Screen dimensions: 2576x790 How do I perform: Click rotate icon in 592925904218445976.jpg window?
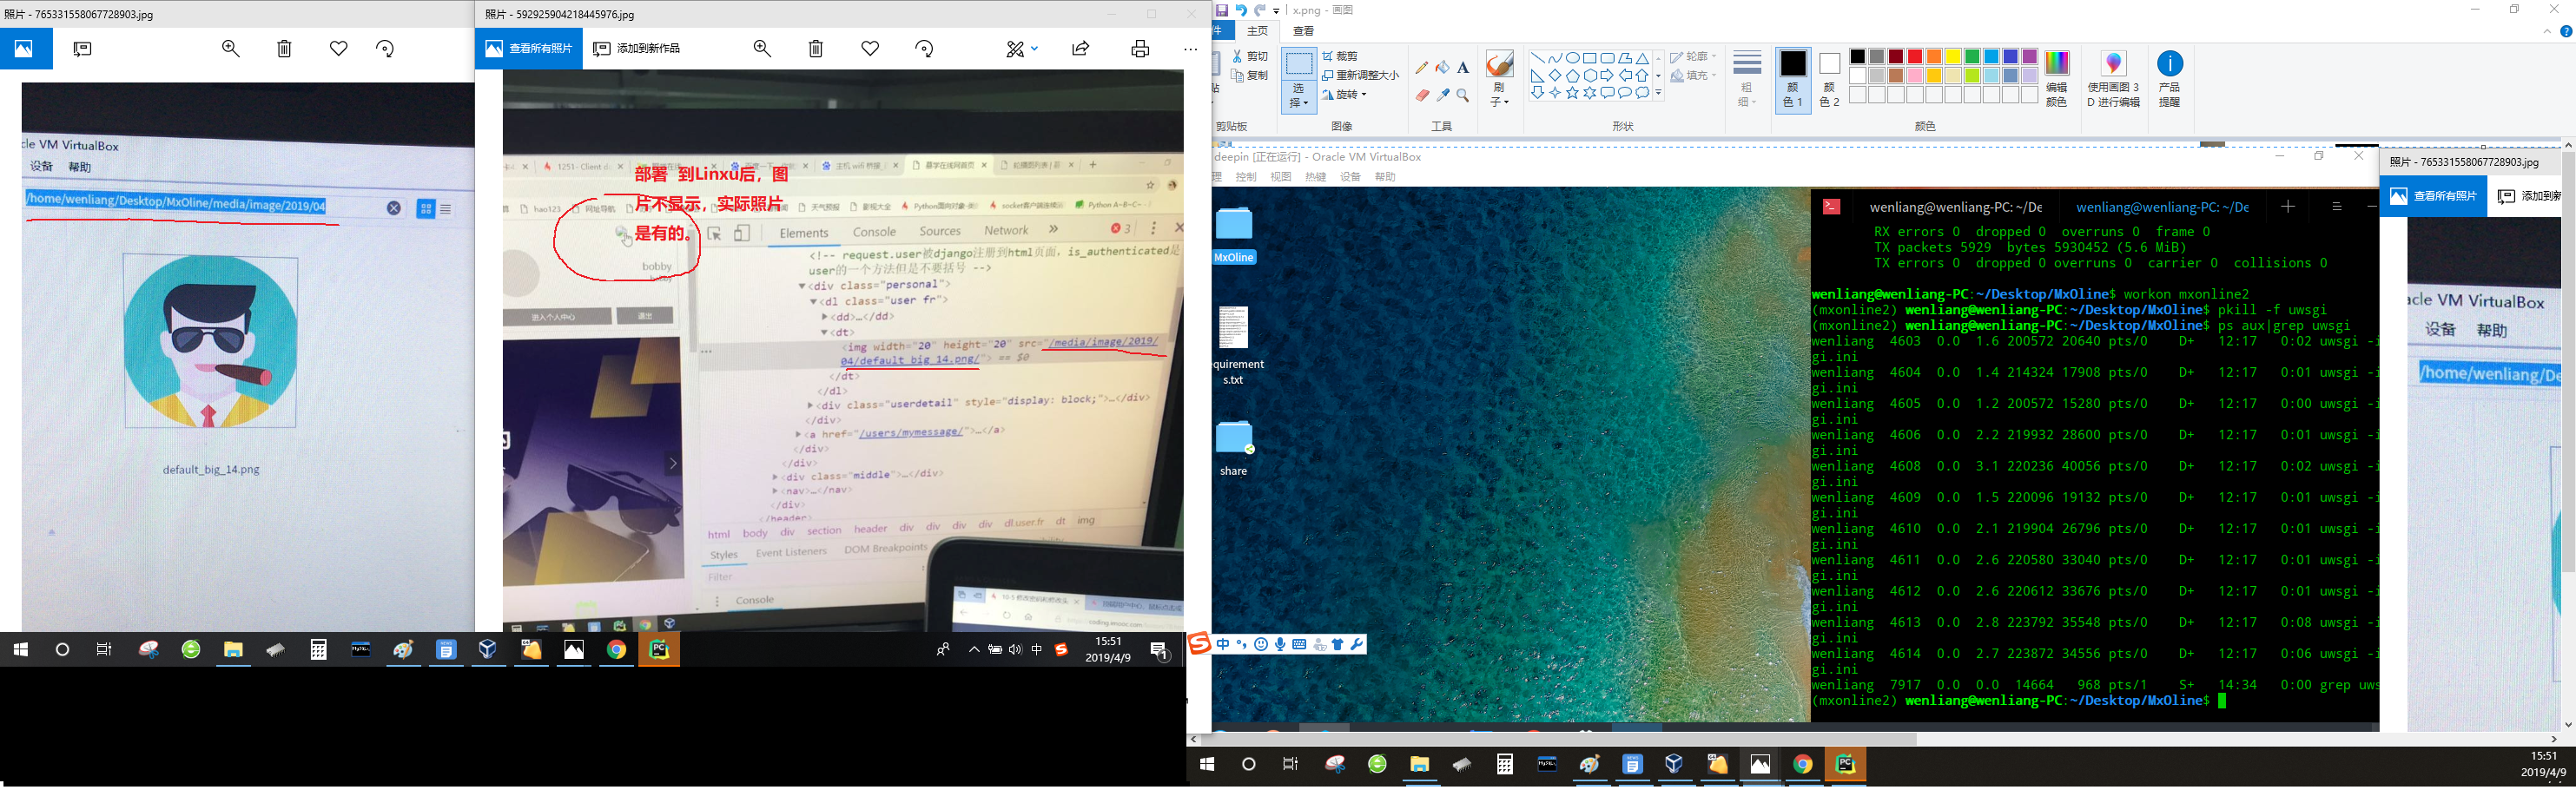(924, 48)
